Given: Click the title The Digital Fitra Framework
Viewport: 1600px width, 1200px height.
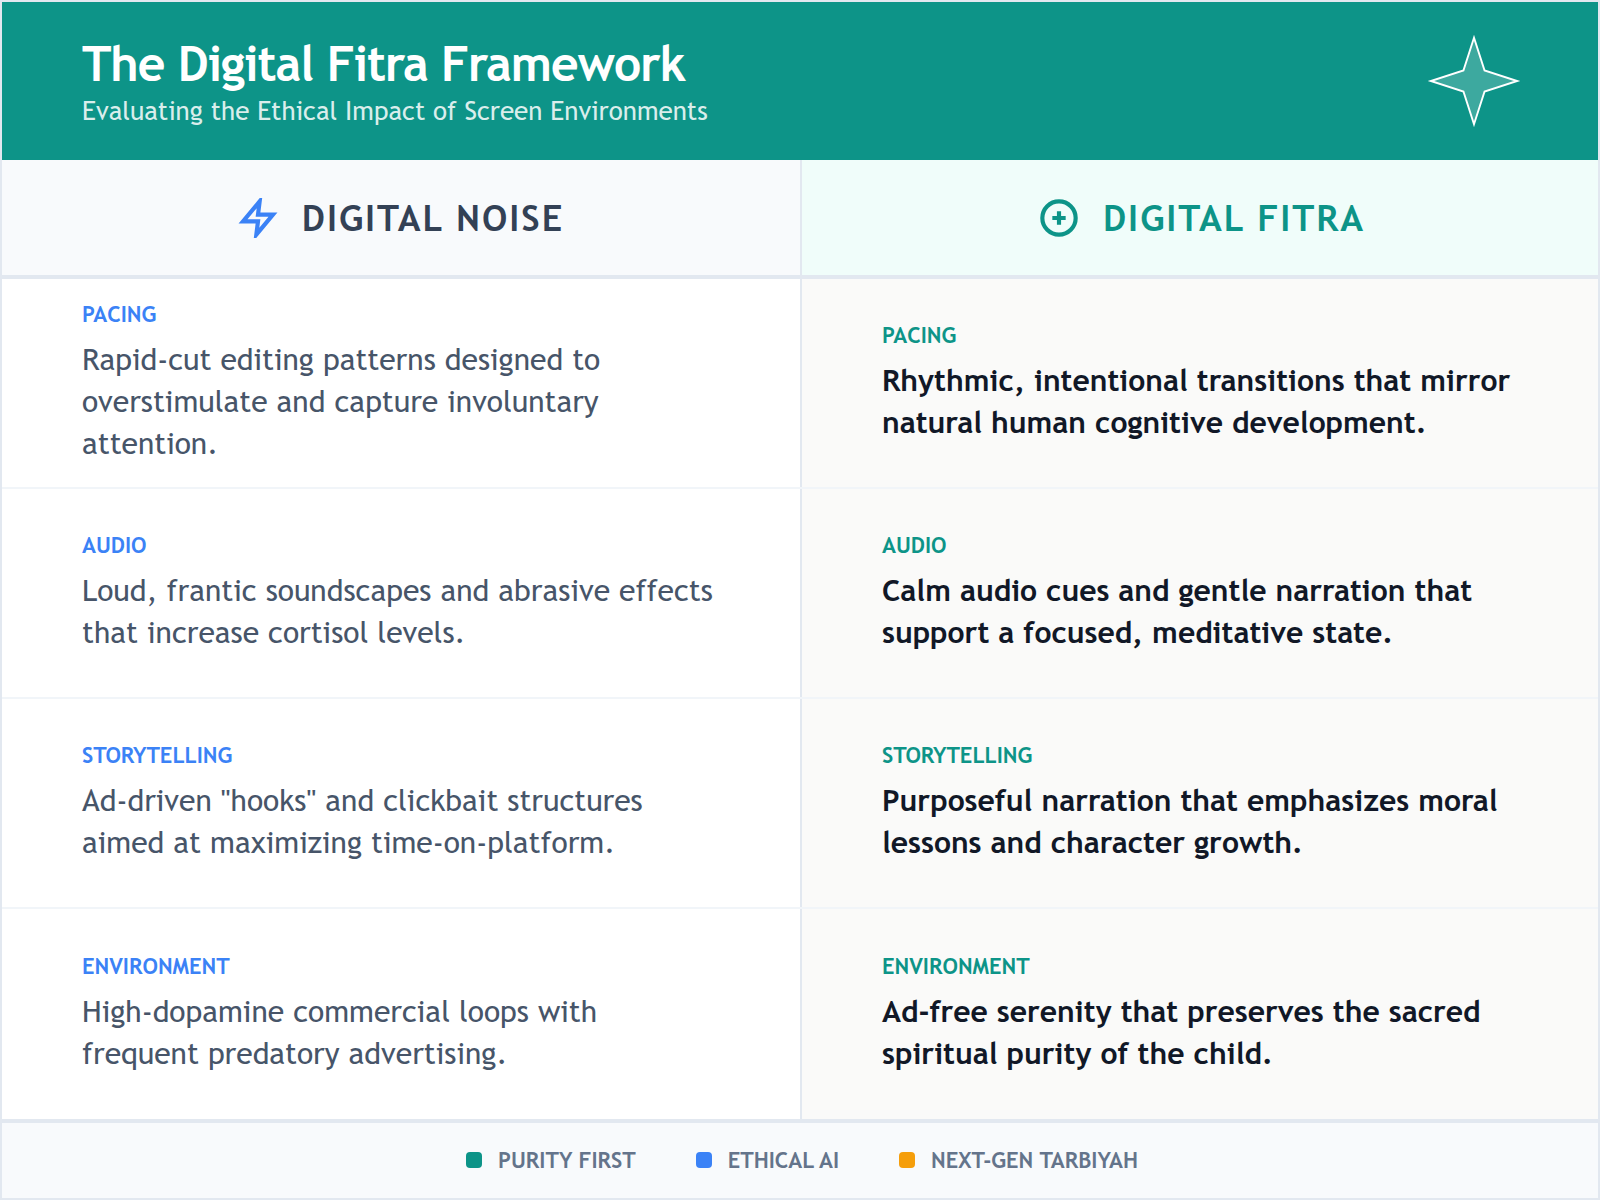Looking at the screenshot, I should click(384, 63).
